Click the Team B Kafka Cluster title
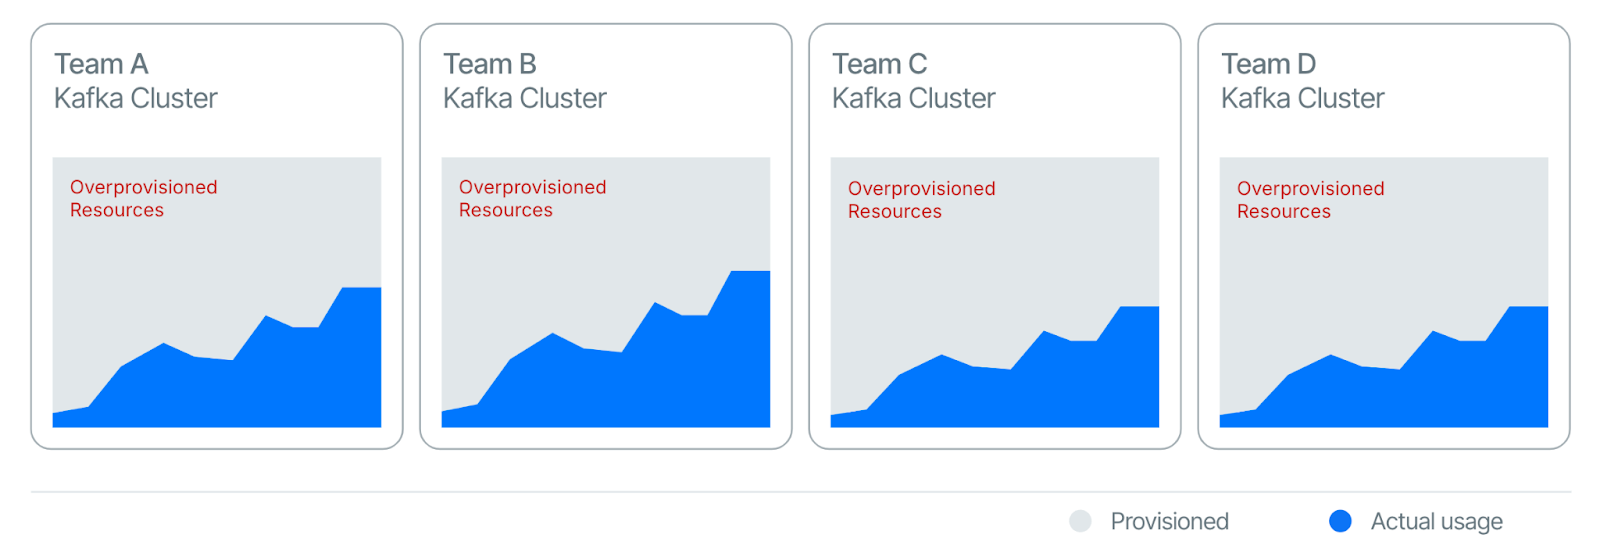This screenshot has height=556, width=1600. [524, 81]
